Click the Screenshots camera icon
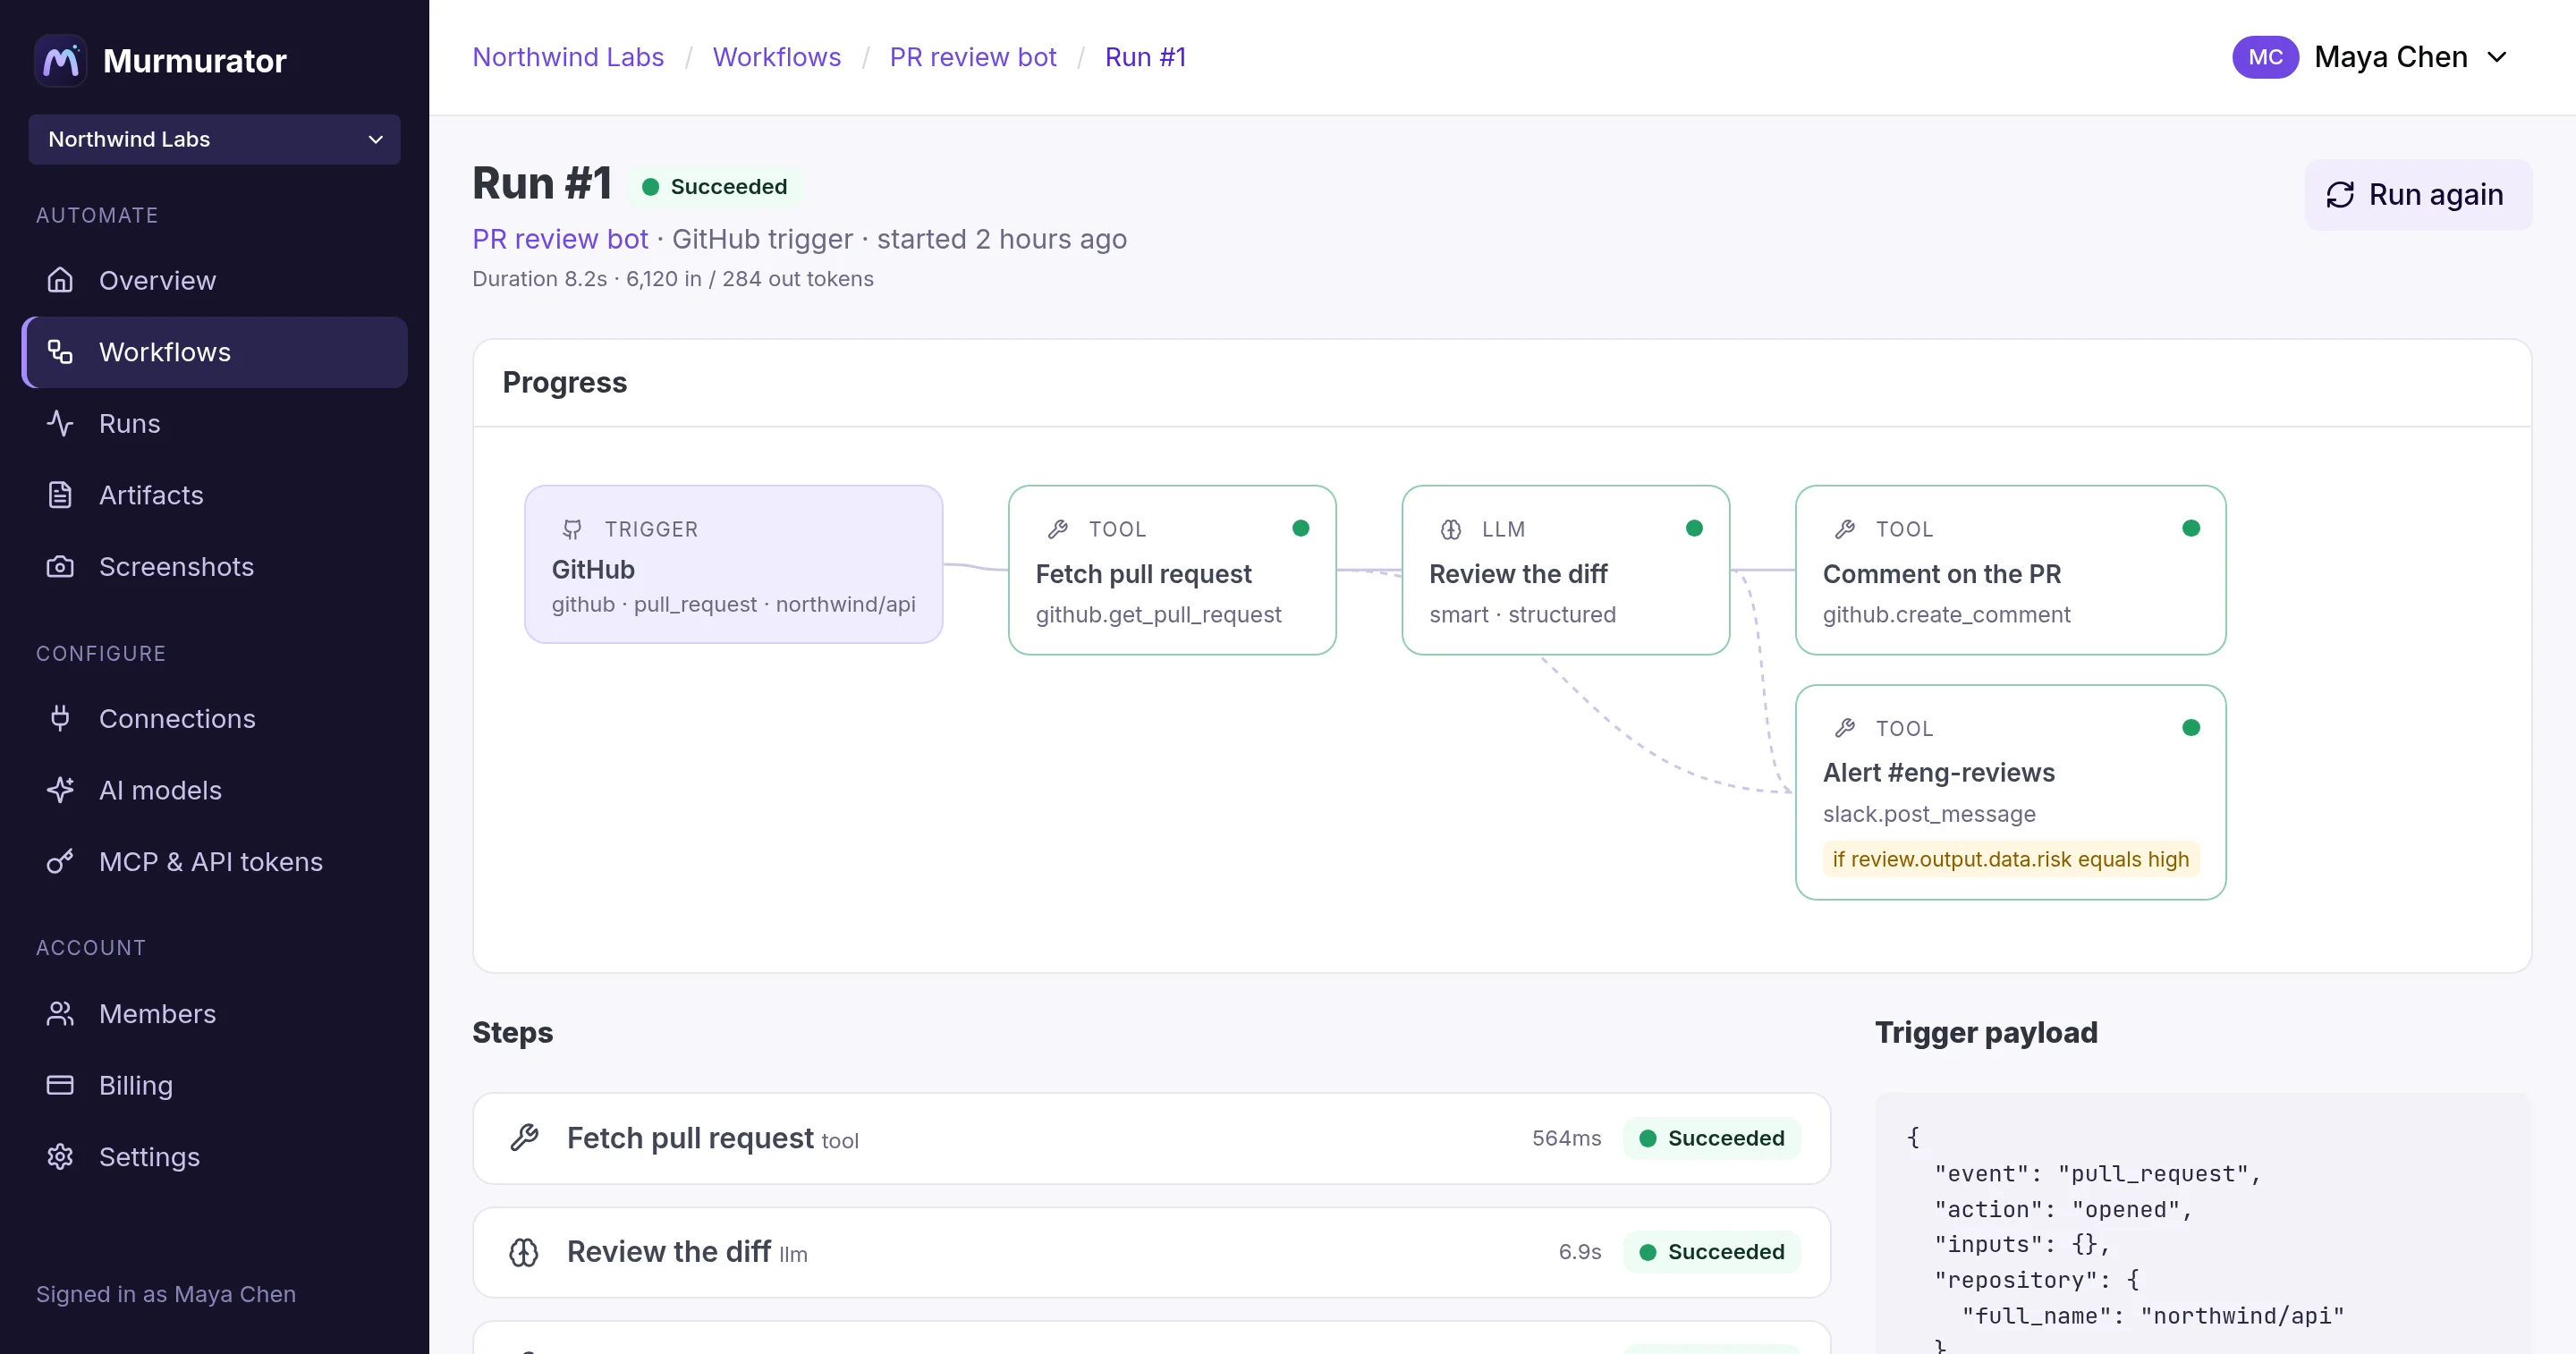Screen dimensions: 2576x1354 [60, 567]
